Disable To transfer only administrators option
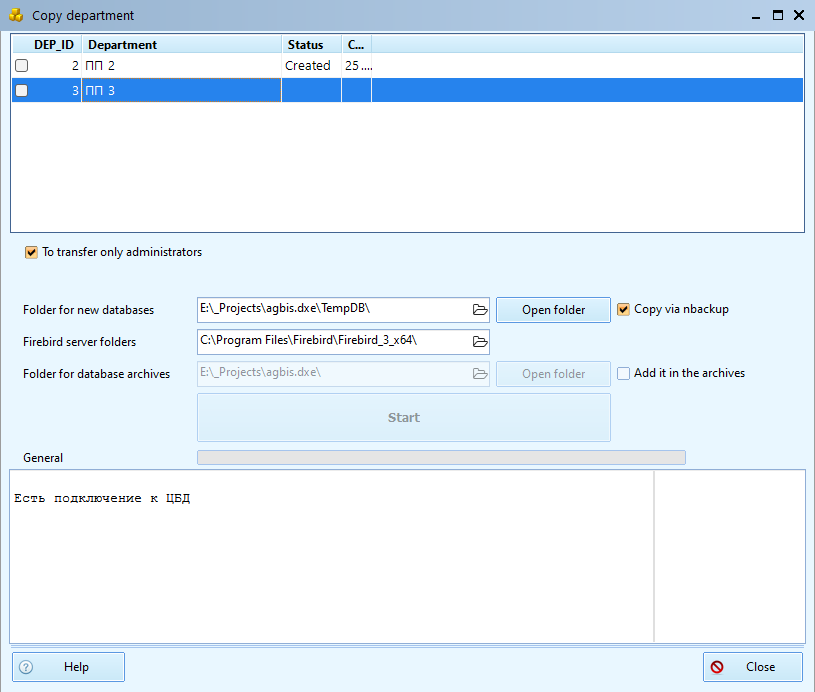Viewport: 815px width, 692px height. (32, 253)
